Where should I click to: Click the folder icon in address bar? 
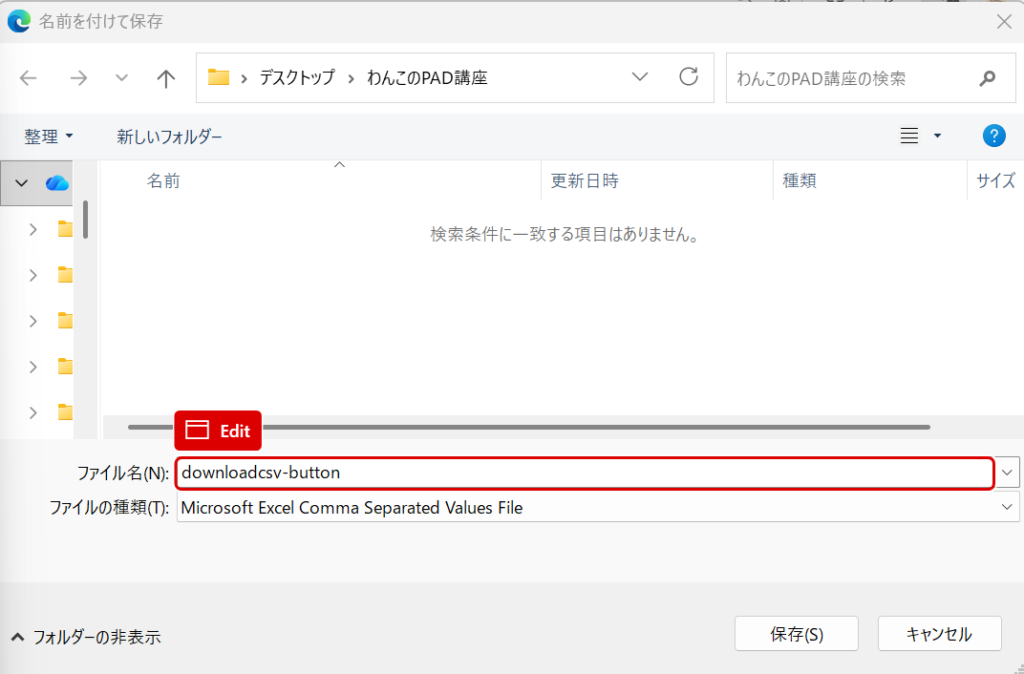pyautogui.click(x=218, y=78)
